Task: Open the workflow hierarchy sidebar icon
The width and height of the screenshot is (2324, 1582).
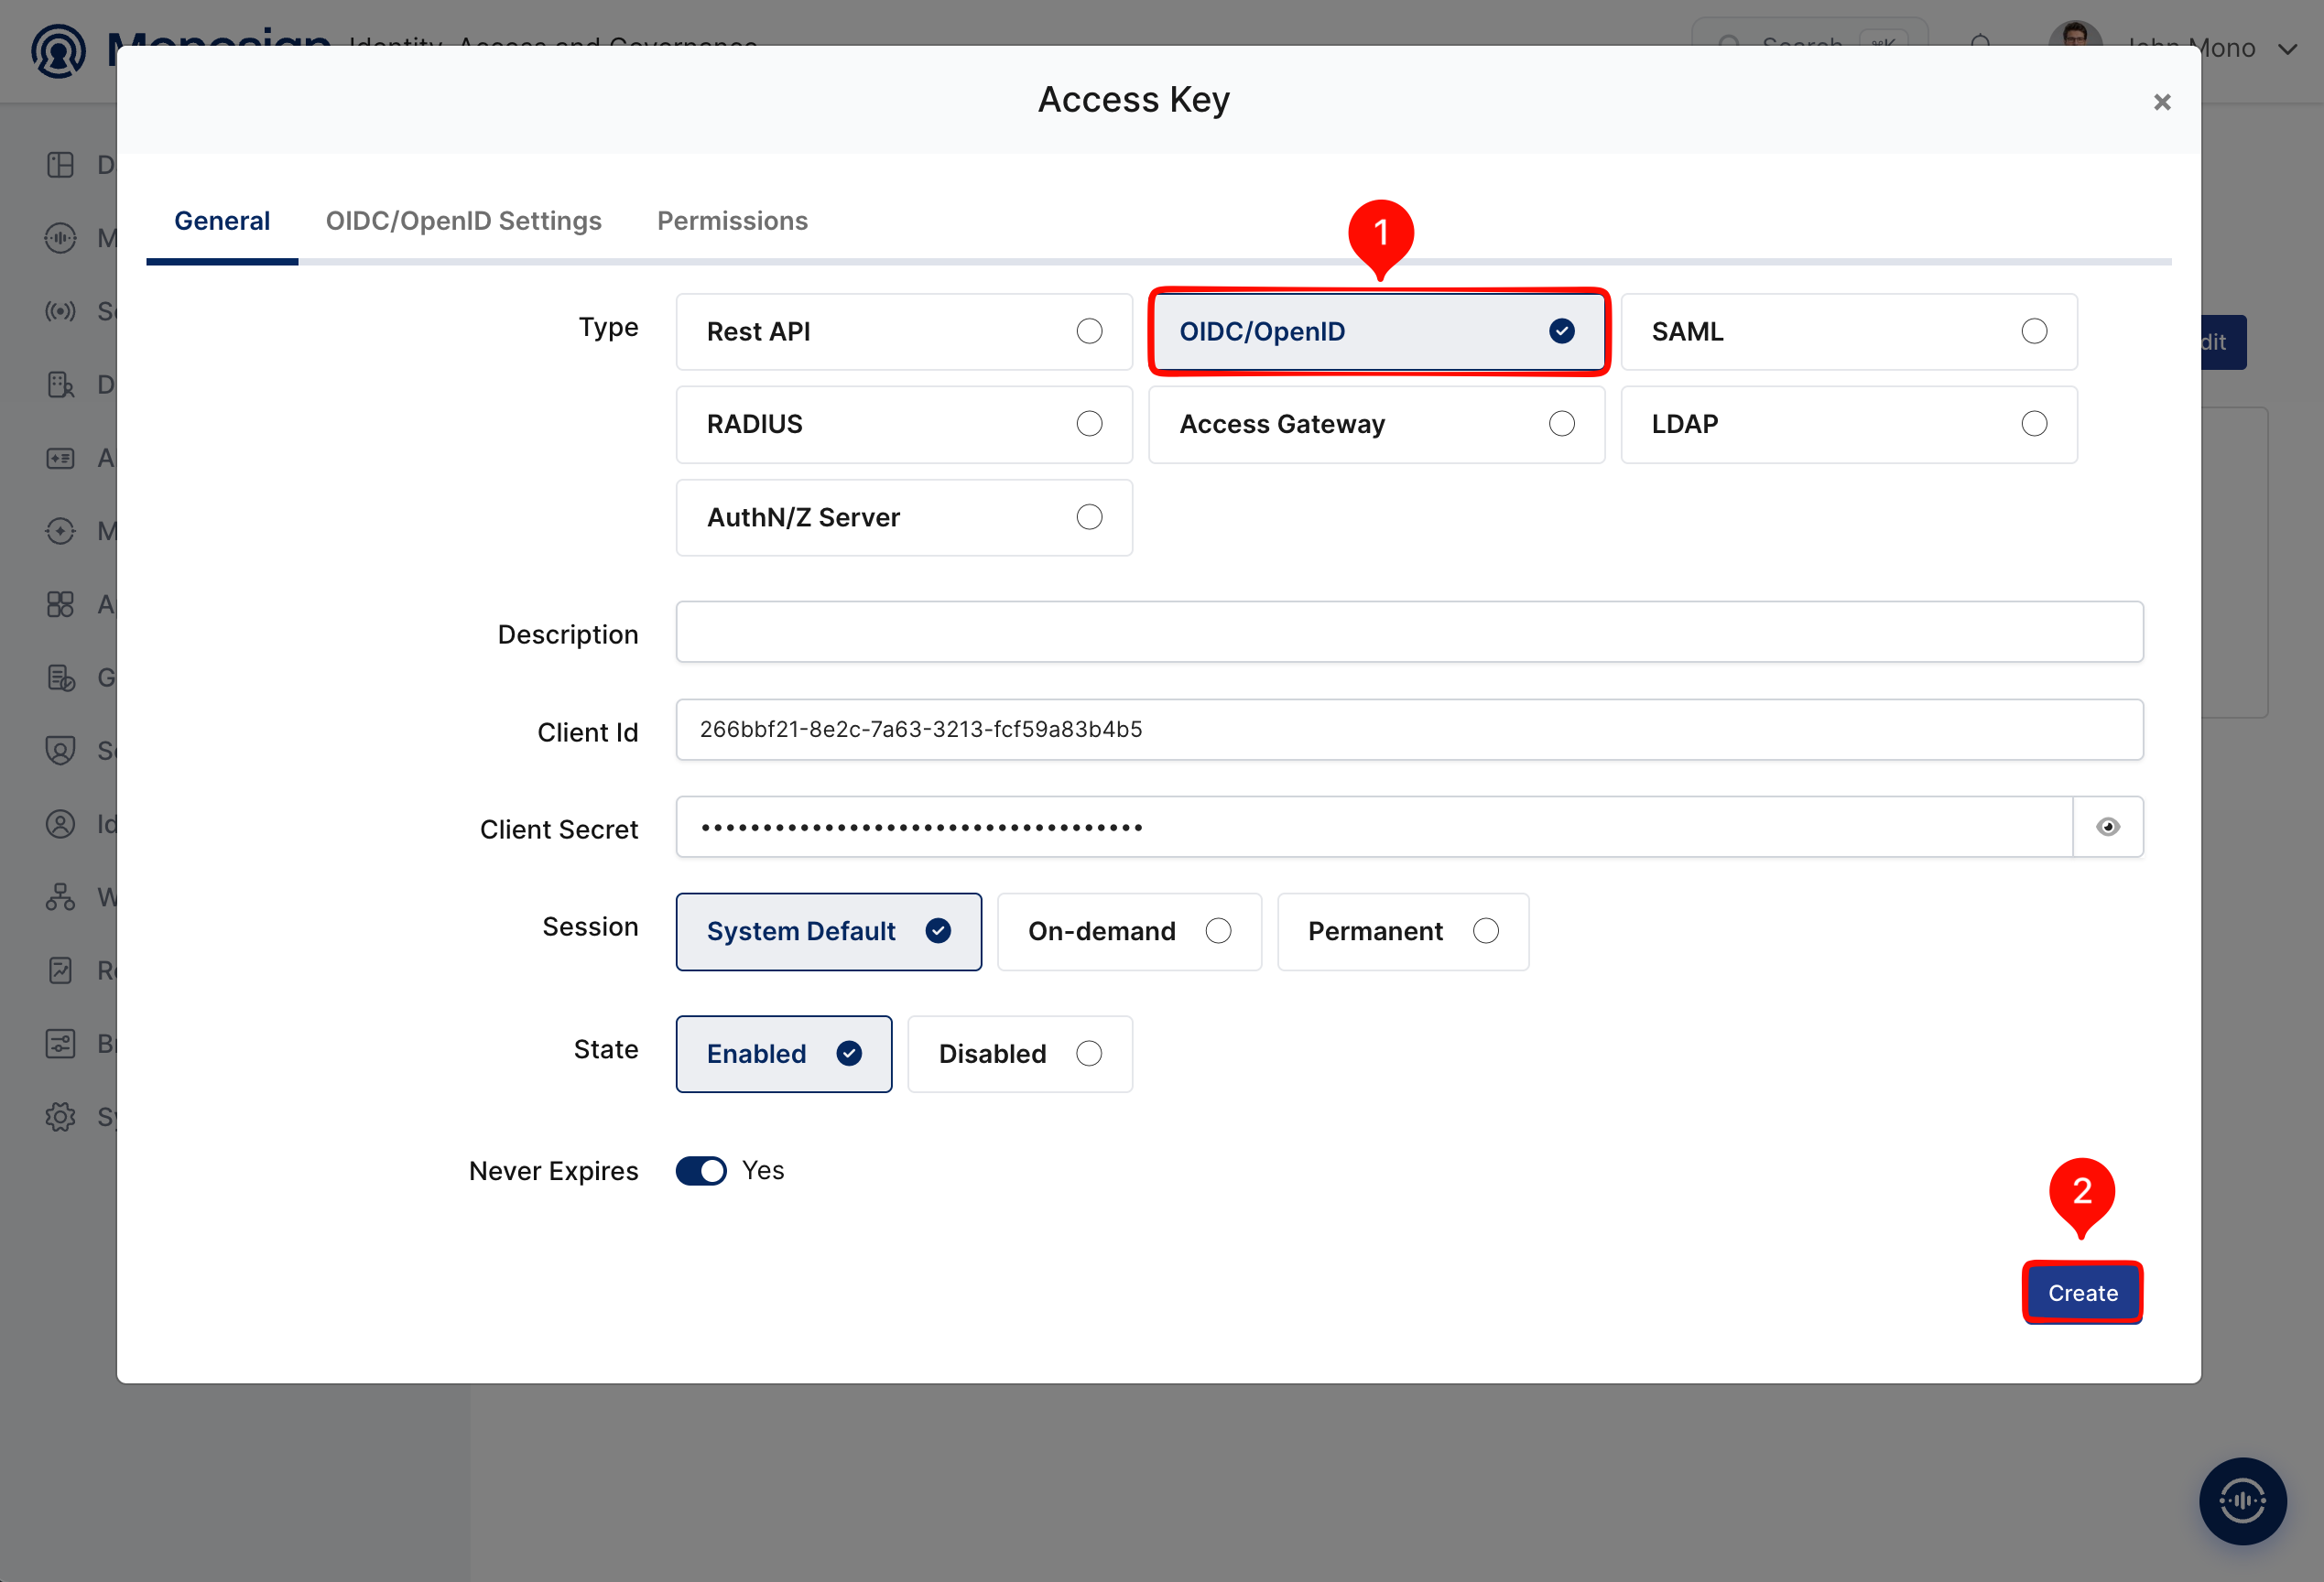Action: click(61, 897)
